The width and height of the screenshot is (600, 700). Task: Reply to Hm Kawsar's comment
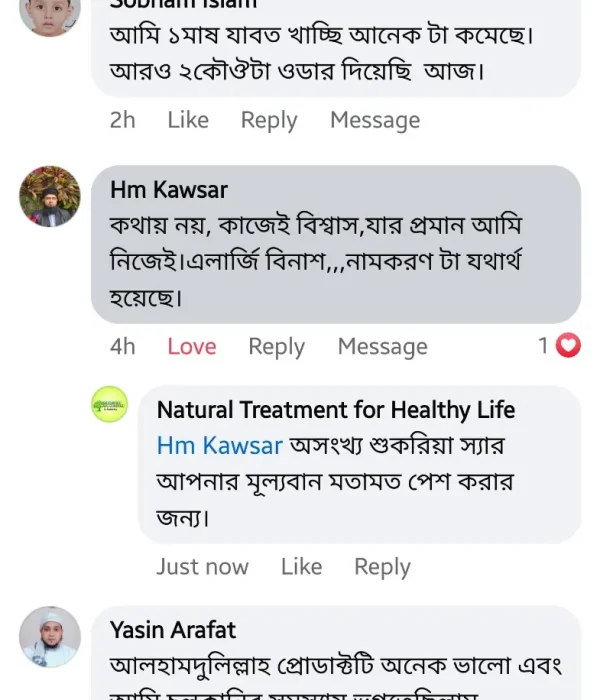click(276, 346)
